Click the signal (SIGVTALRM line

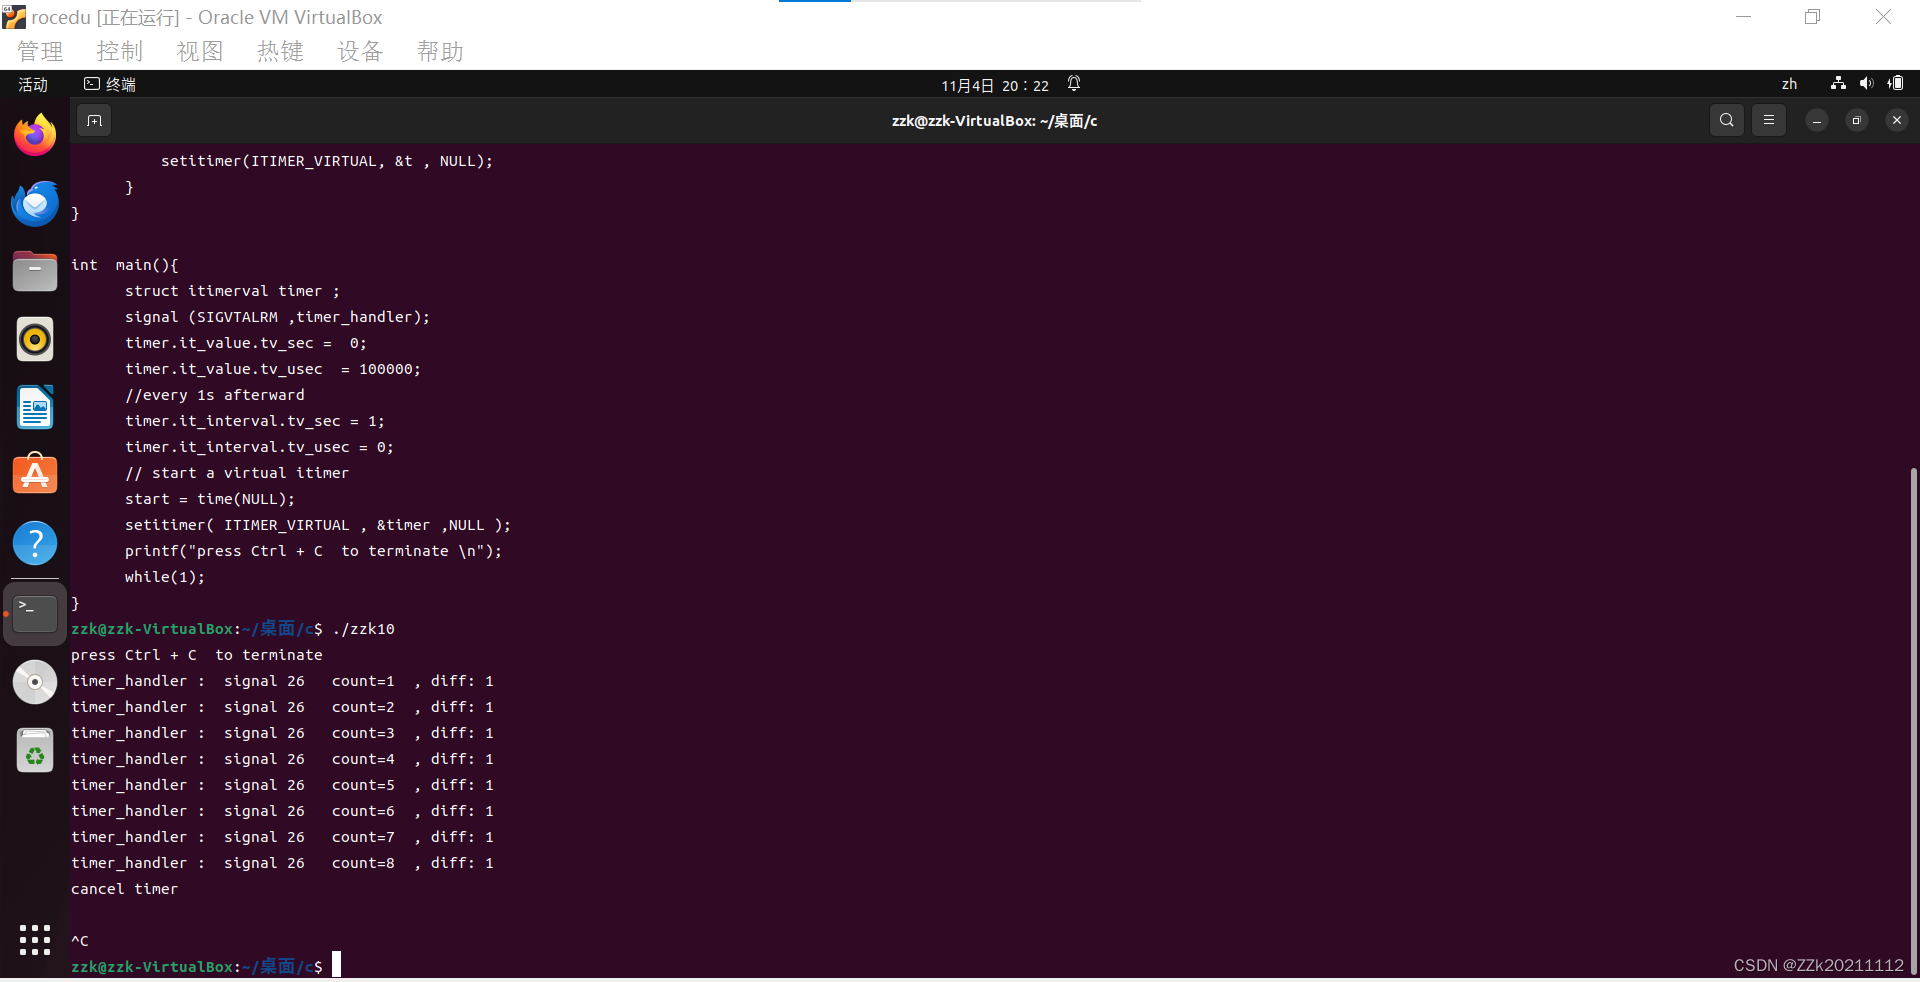coord(277,317)
